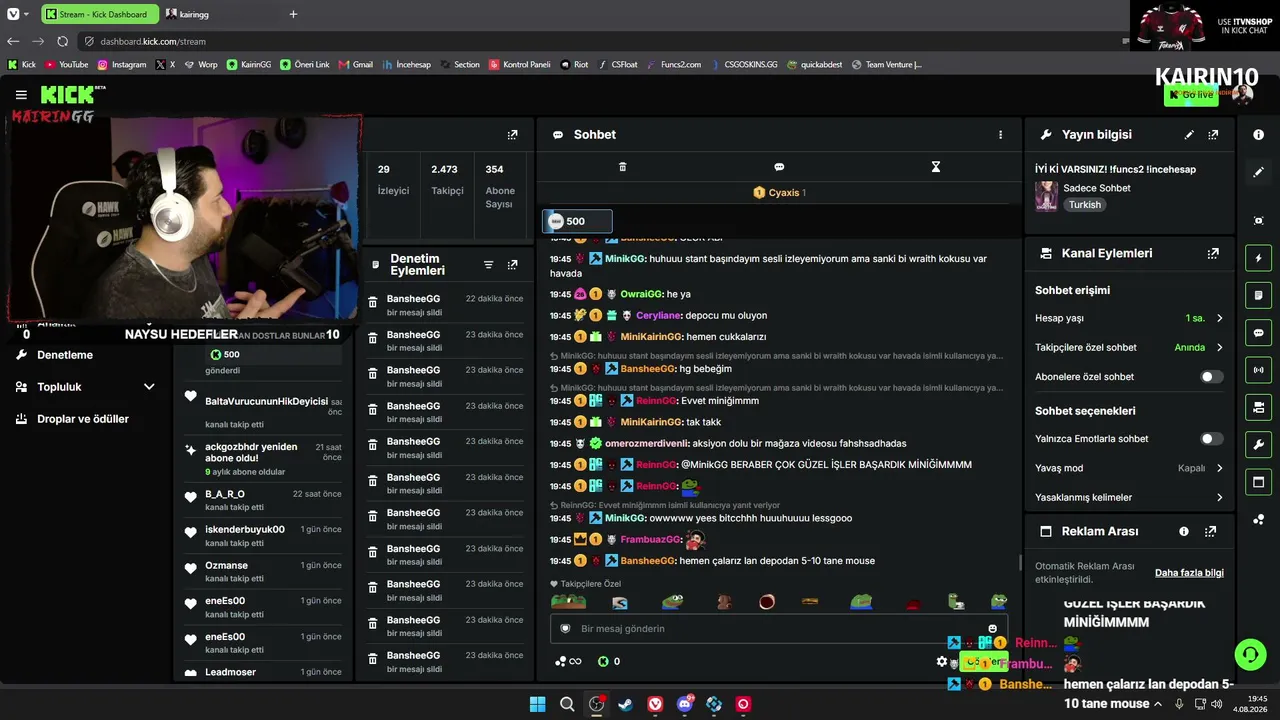Open Hesap yaşı setting

[x=1130, y=318]
